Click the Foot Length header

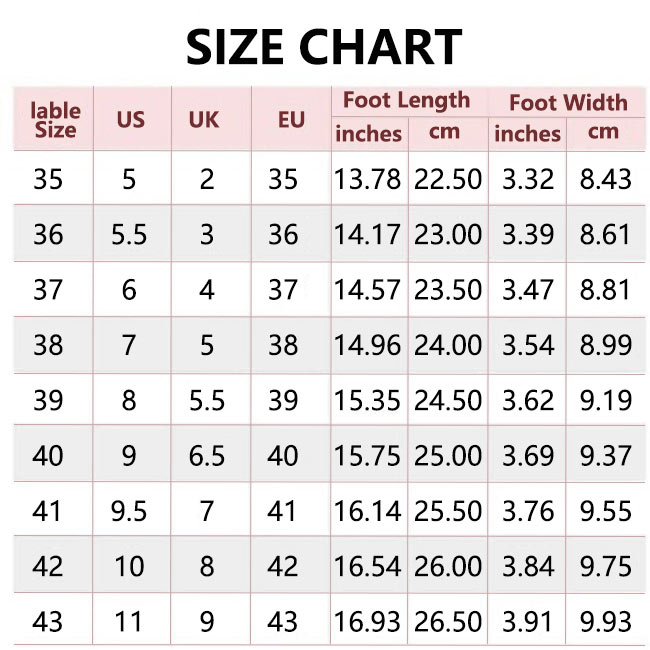pyautogui.click(x=407, y=101)
